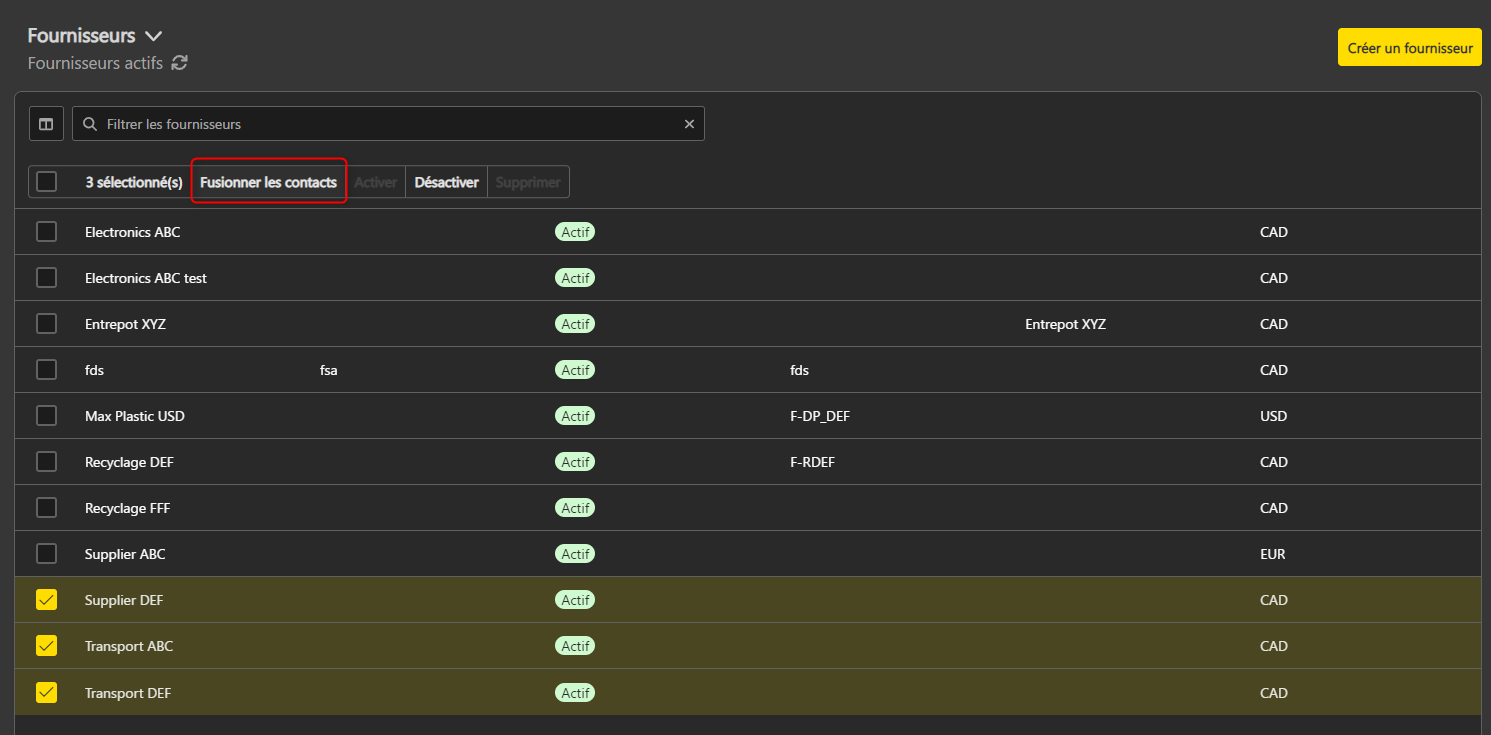Click the Désactiver button
Screen dimensions: 1491x735
pos(446,182)
